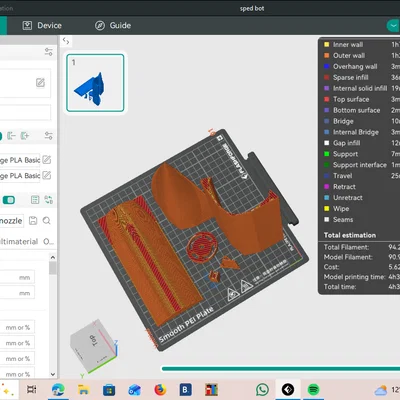Launch Firefox from taskbar
This screenshot has width=400, height=400.
tap(160, 389)
